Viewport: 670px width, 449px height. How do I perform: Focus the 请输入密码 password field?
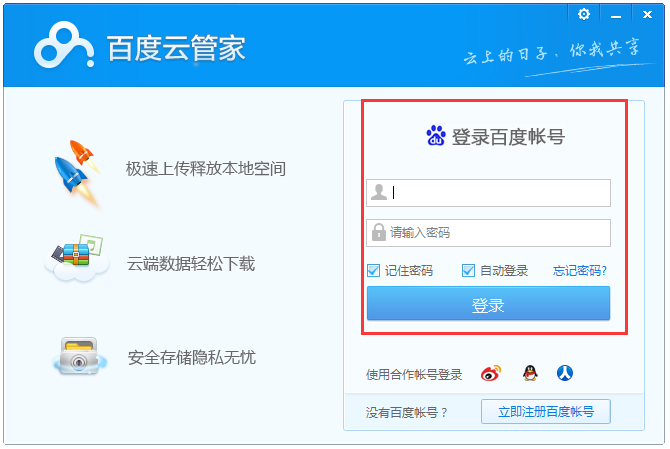coord(488,233)
